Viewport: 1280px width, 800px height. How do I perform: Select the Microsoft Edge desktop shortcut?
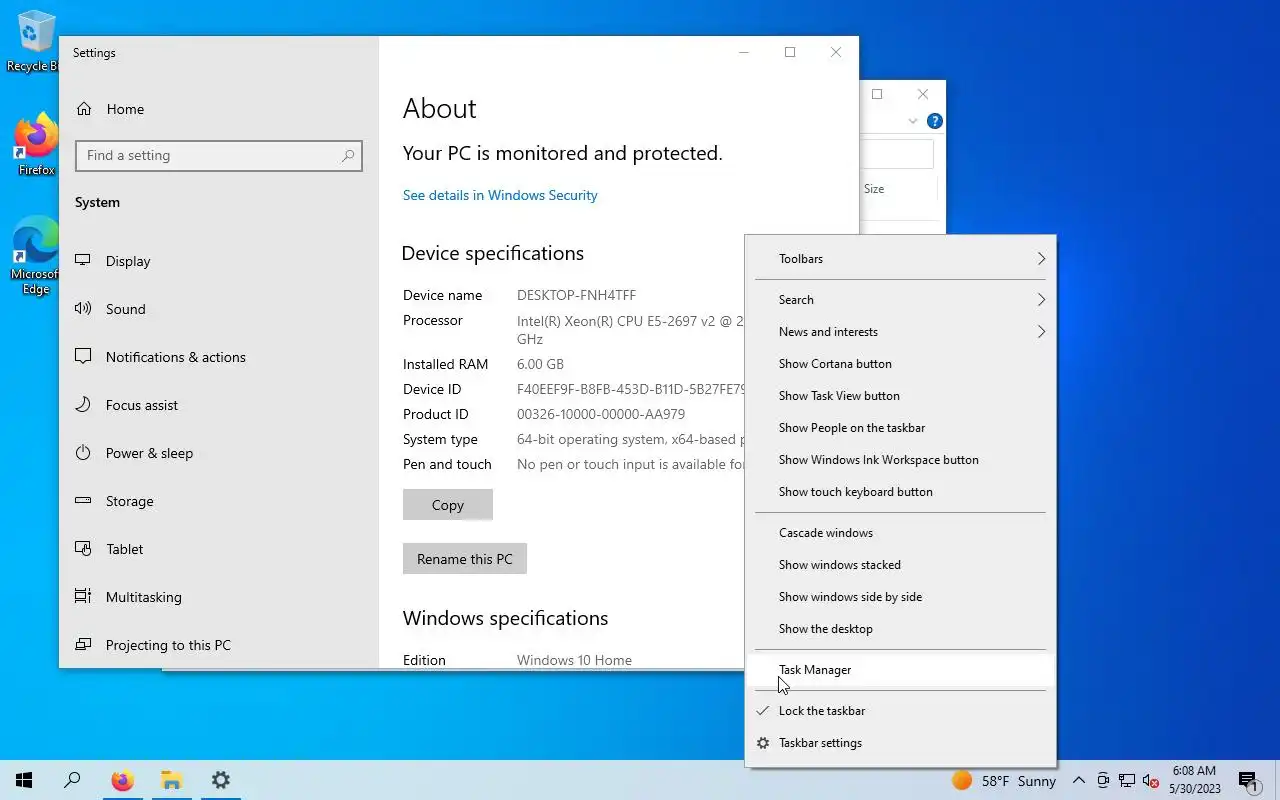(36, 256)
